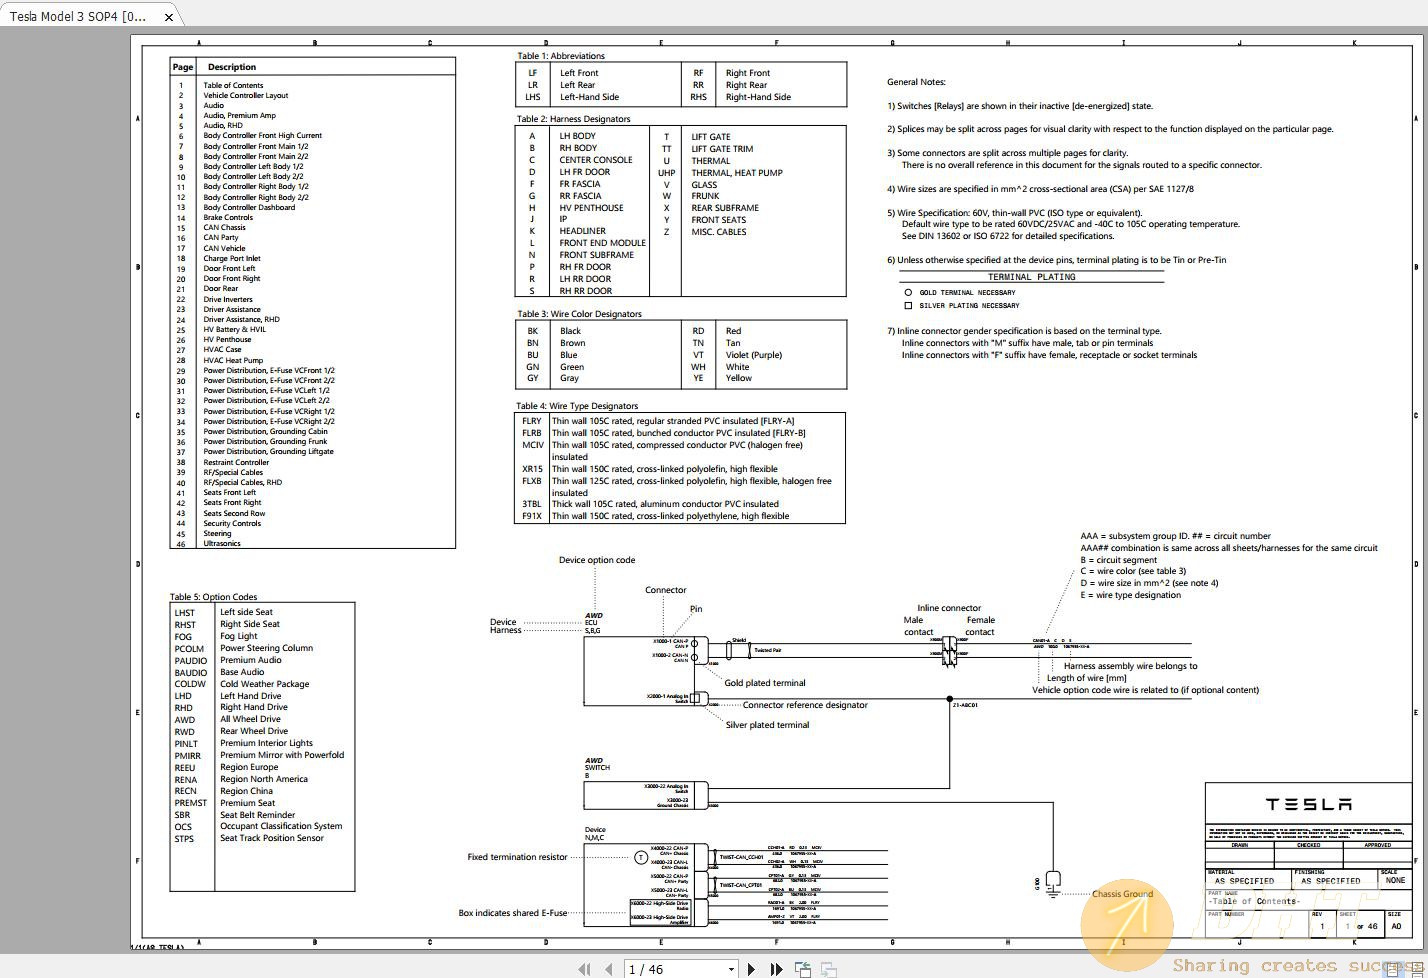This screenshot has width=1428, height=978.
Task: Click 'Connector reference designator' label
Action: point(805,705)
